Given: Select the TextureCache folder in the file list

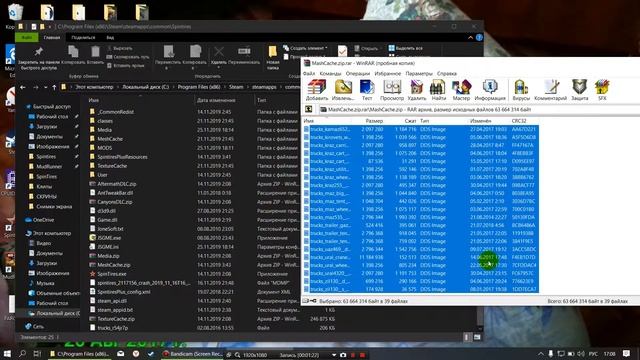Looking at the screenshot, I should pyautogui.click(x=112, y=166).
